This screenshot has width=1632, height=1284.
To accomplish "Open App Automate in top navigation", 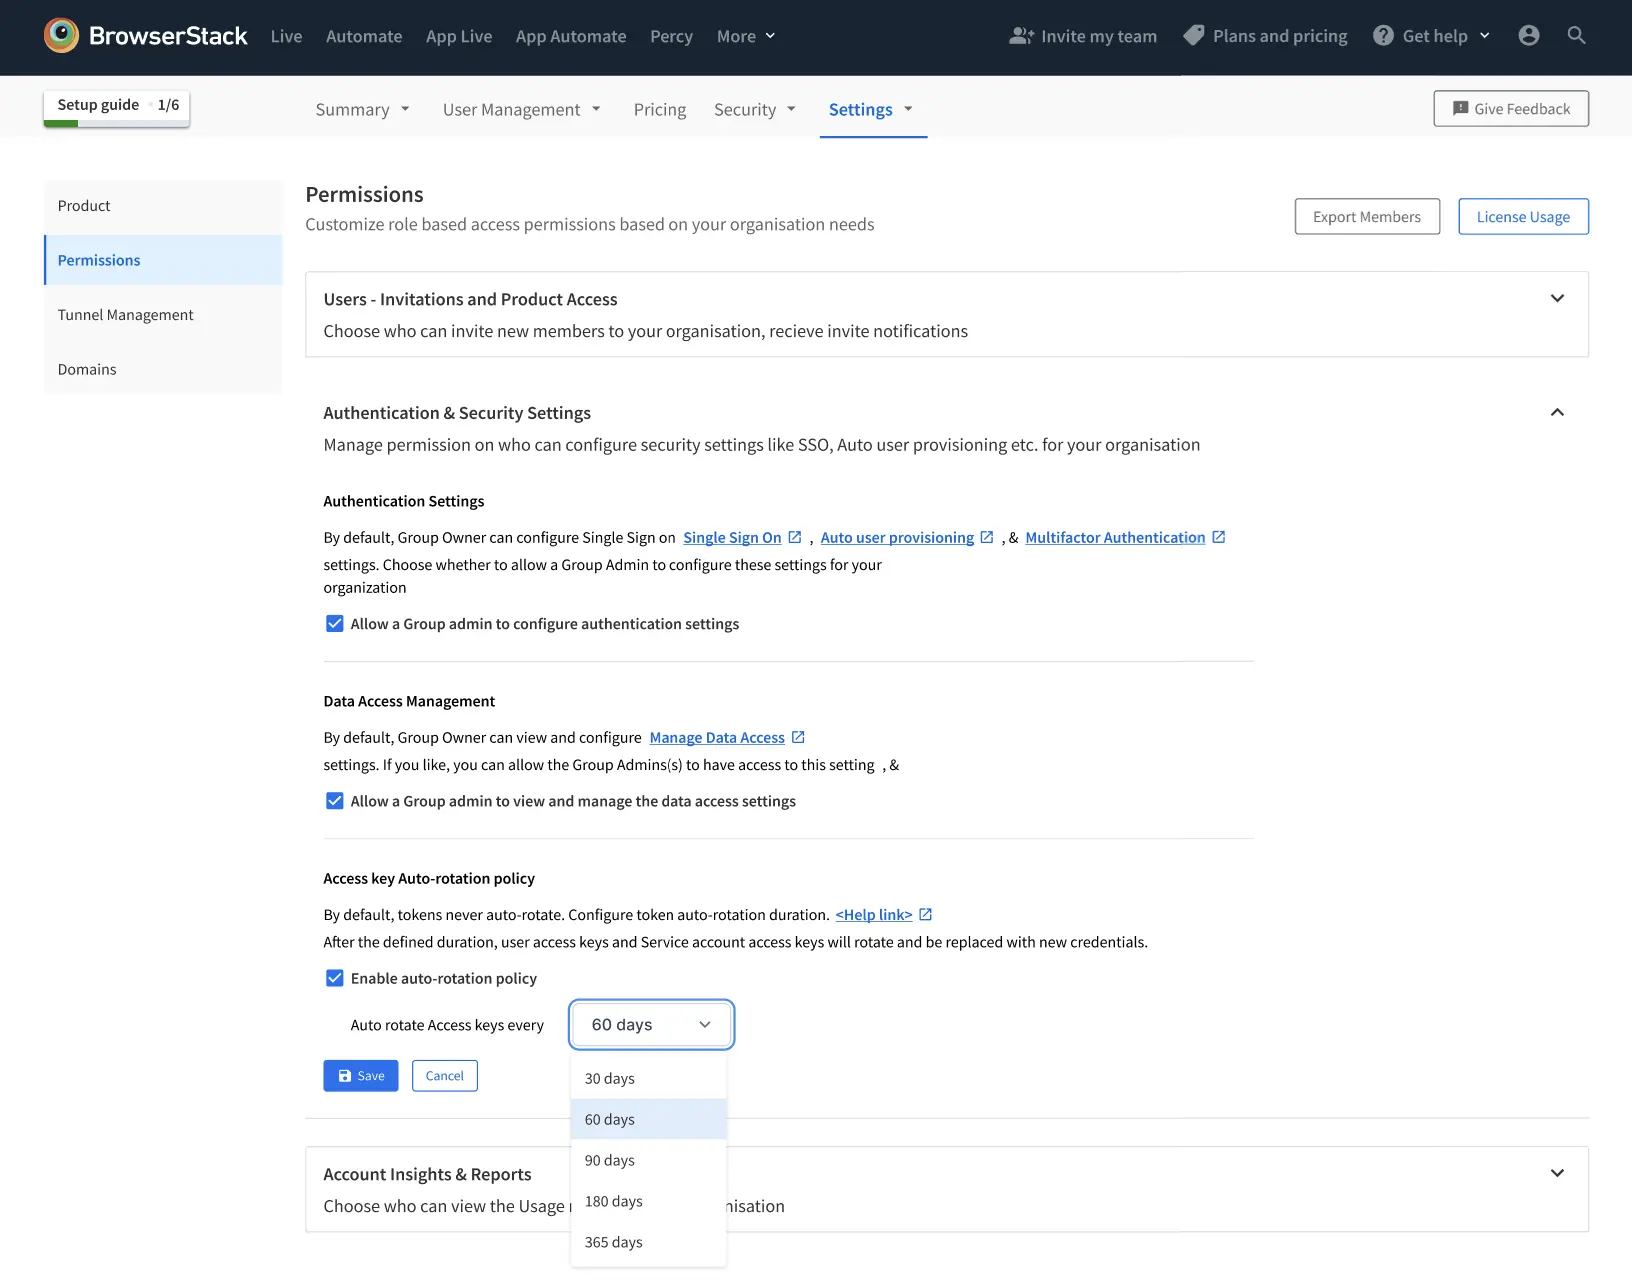I will [571, 36].
